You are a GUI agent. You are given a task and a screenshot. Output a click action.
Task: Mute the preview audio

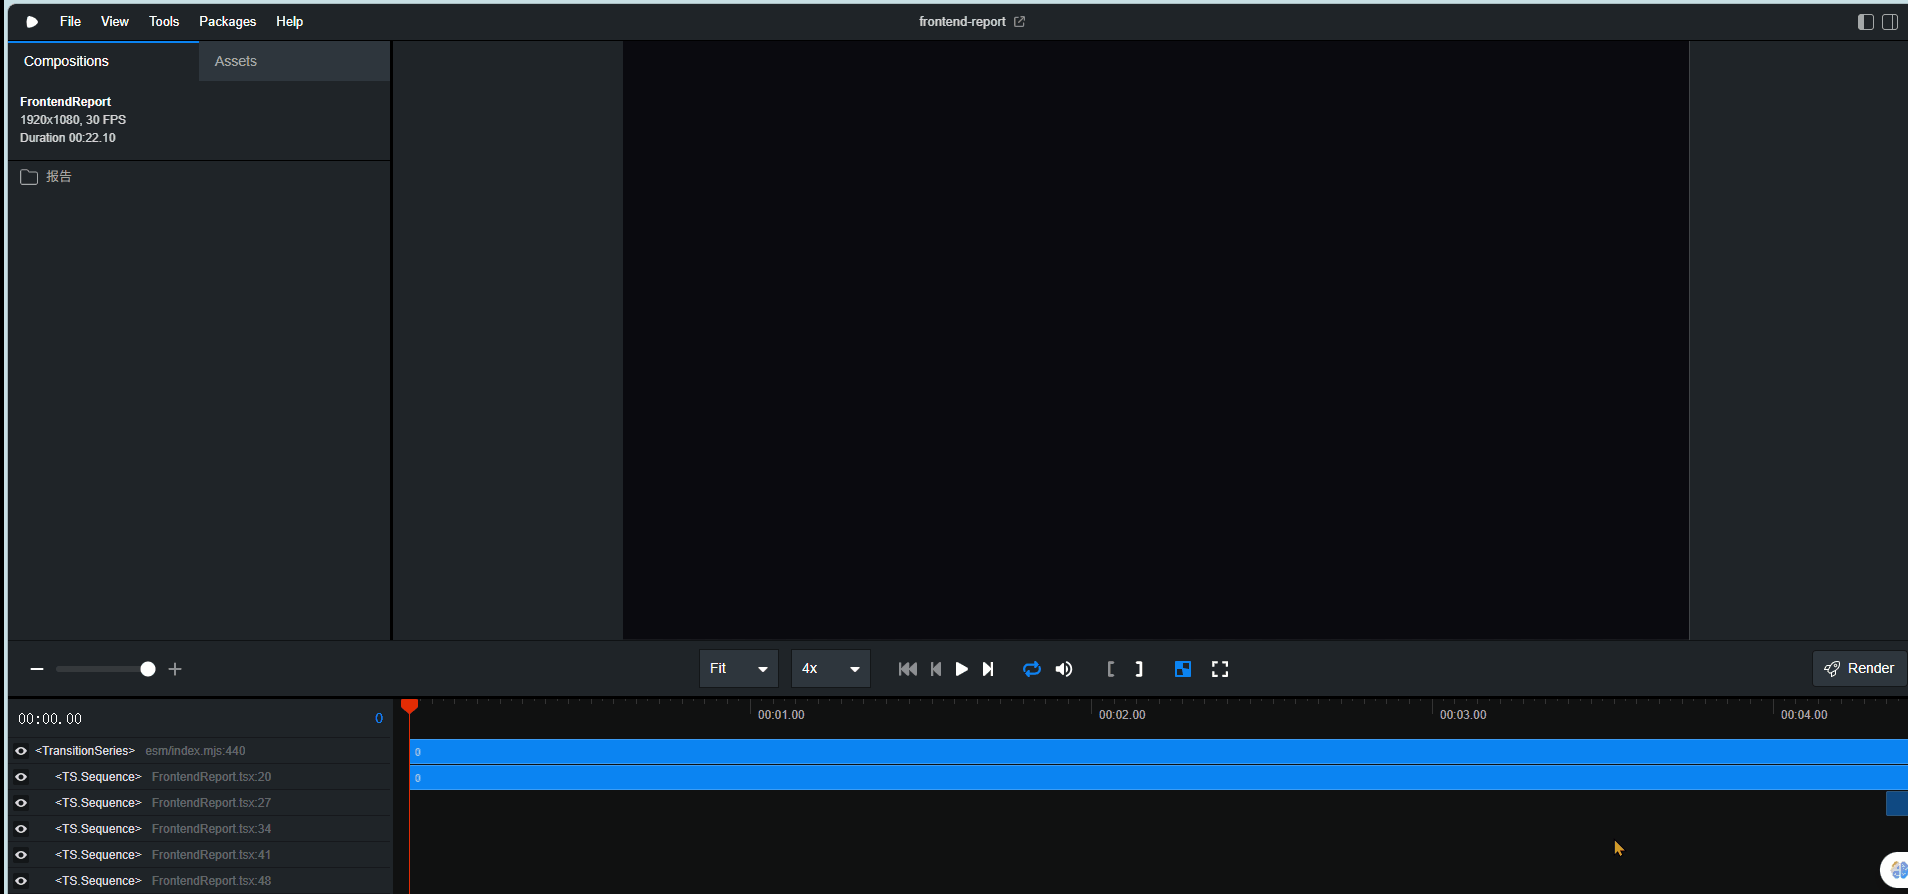[x=1064, y=669]
